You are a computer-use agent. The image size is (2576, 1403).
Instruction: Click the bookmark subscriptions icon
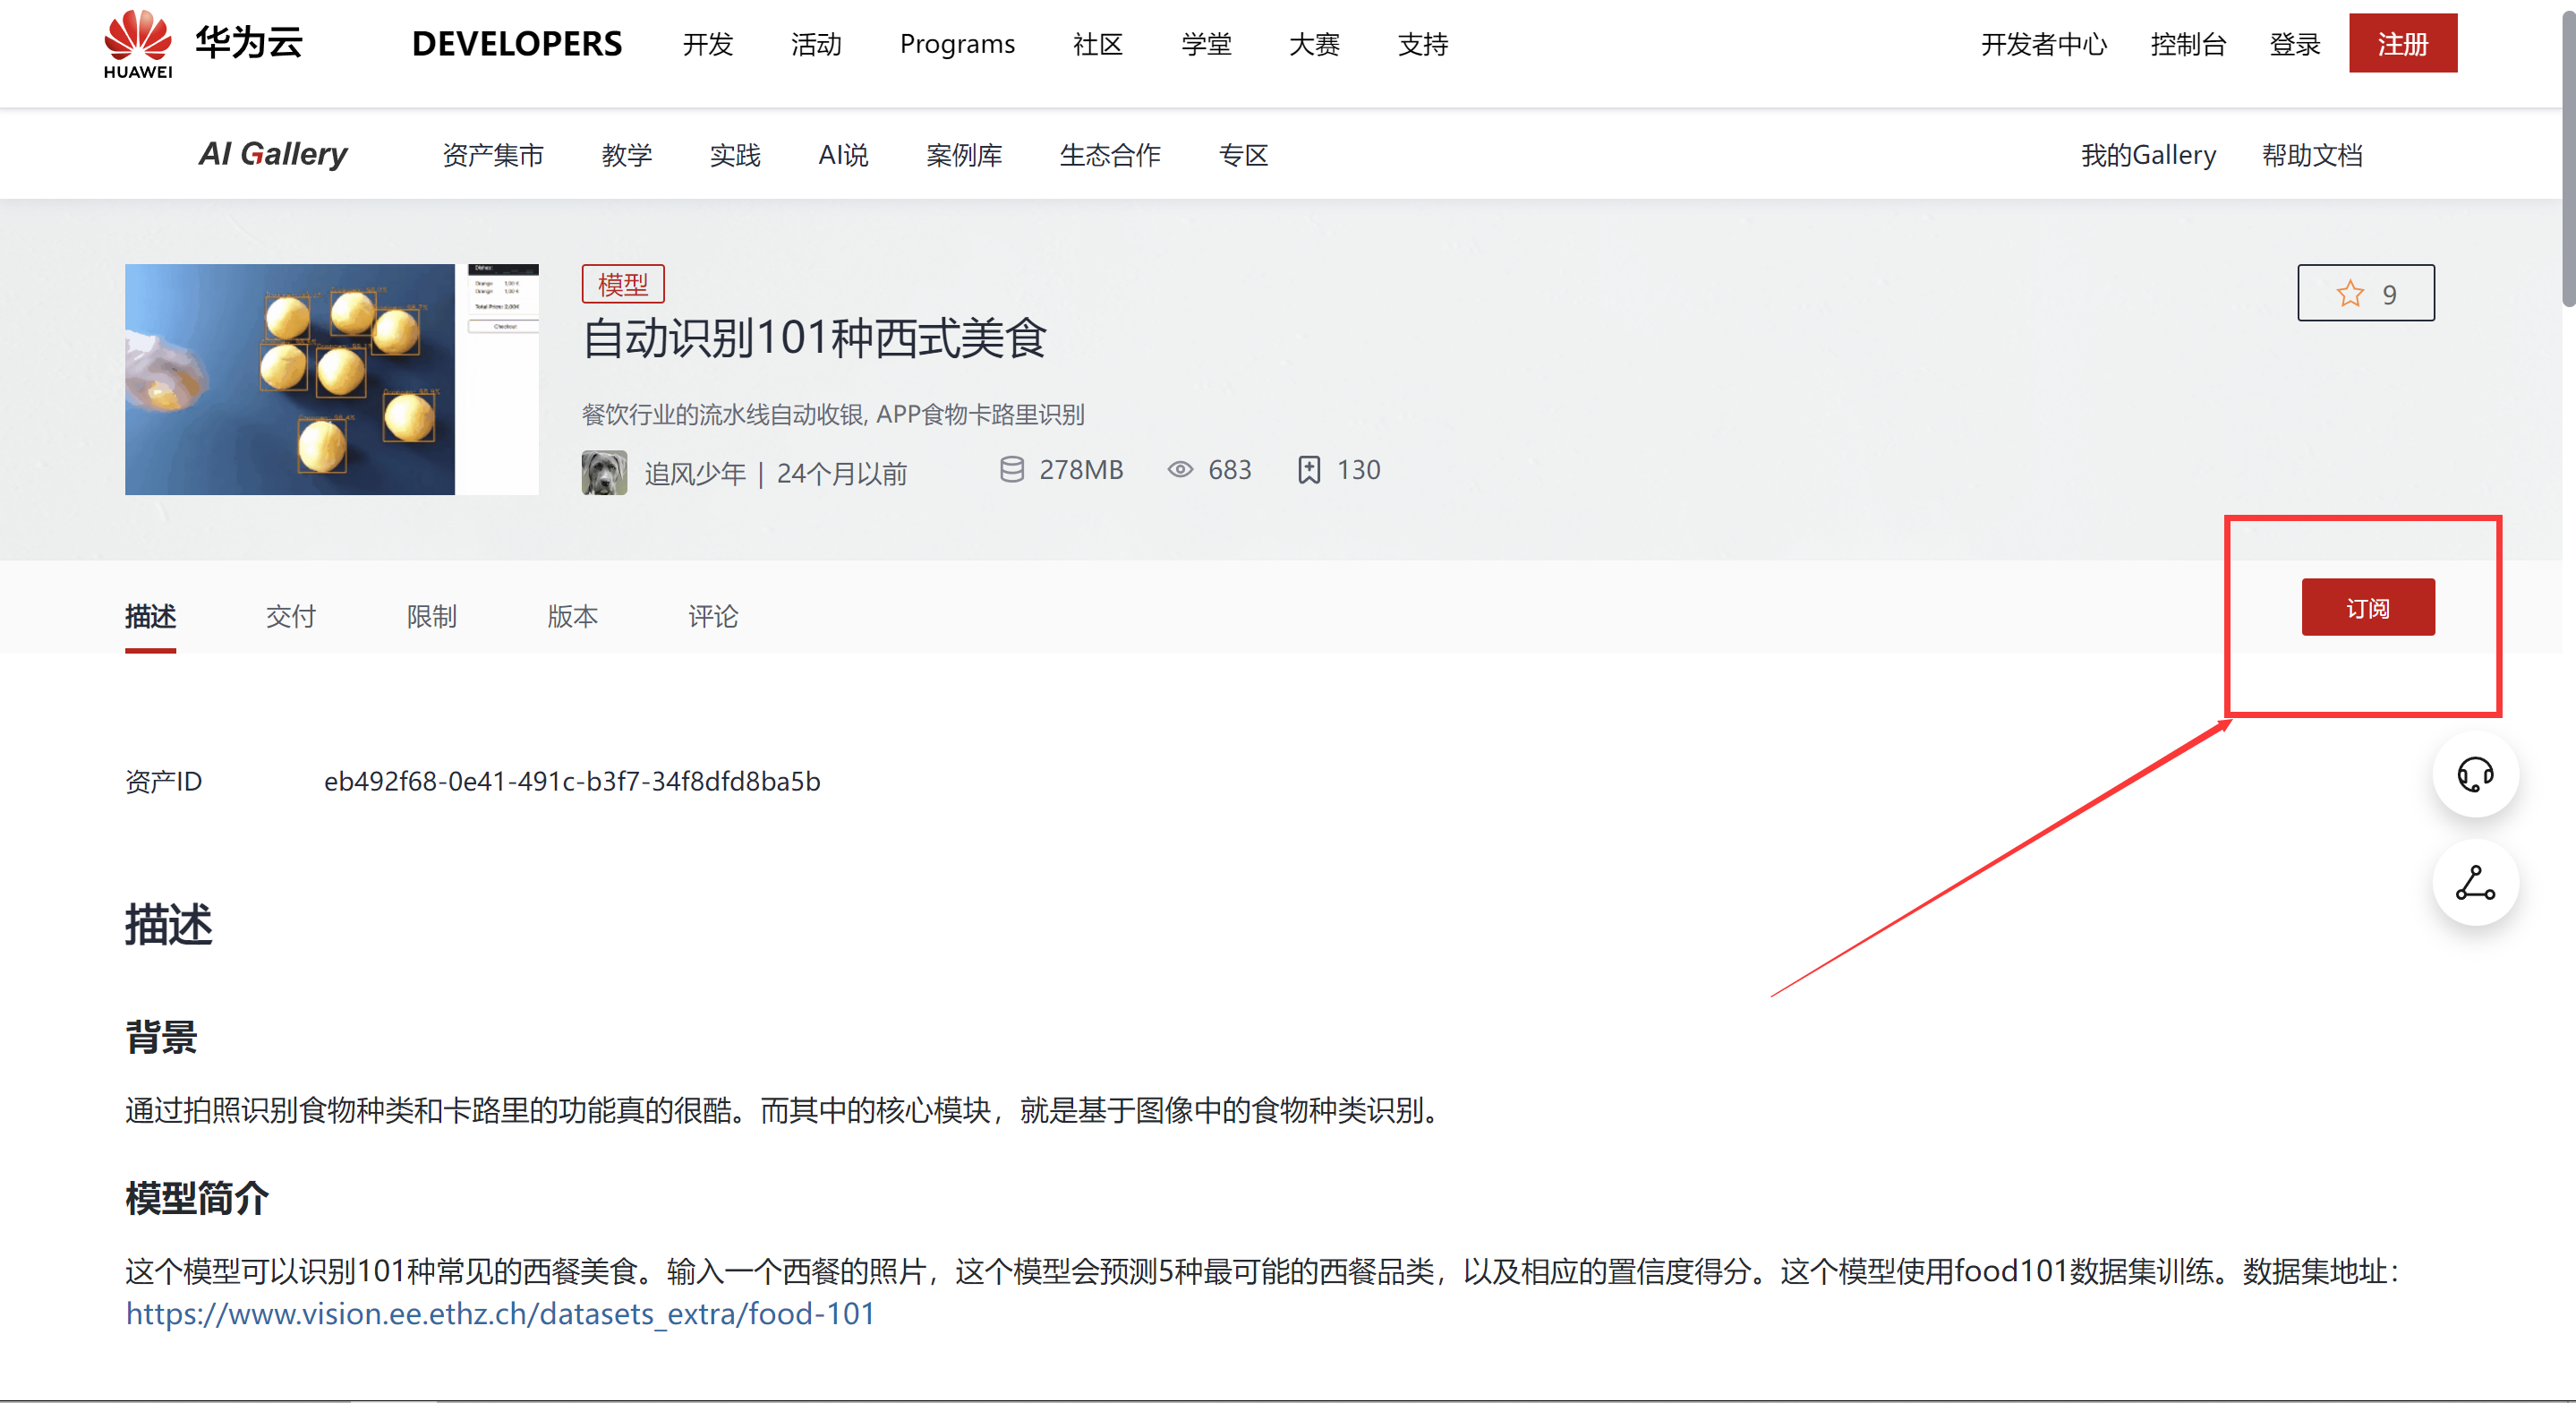coord(1308,470)
